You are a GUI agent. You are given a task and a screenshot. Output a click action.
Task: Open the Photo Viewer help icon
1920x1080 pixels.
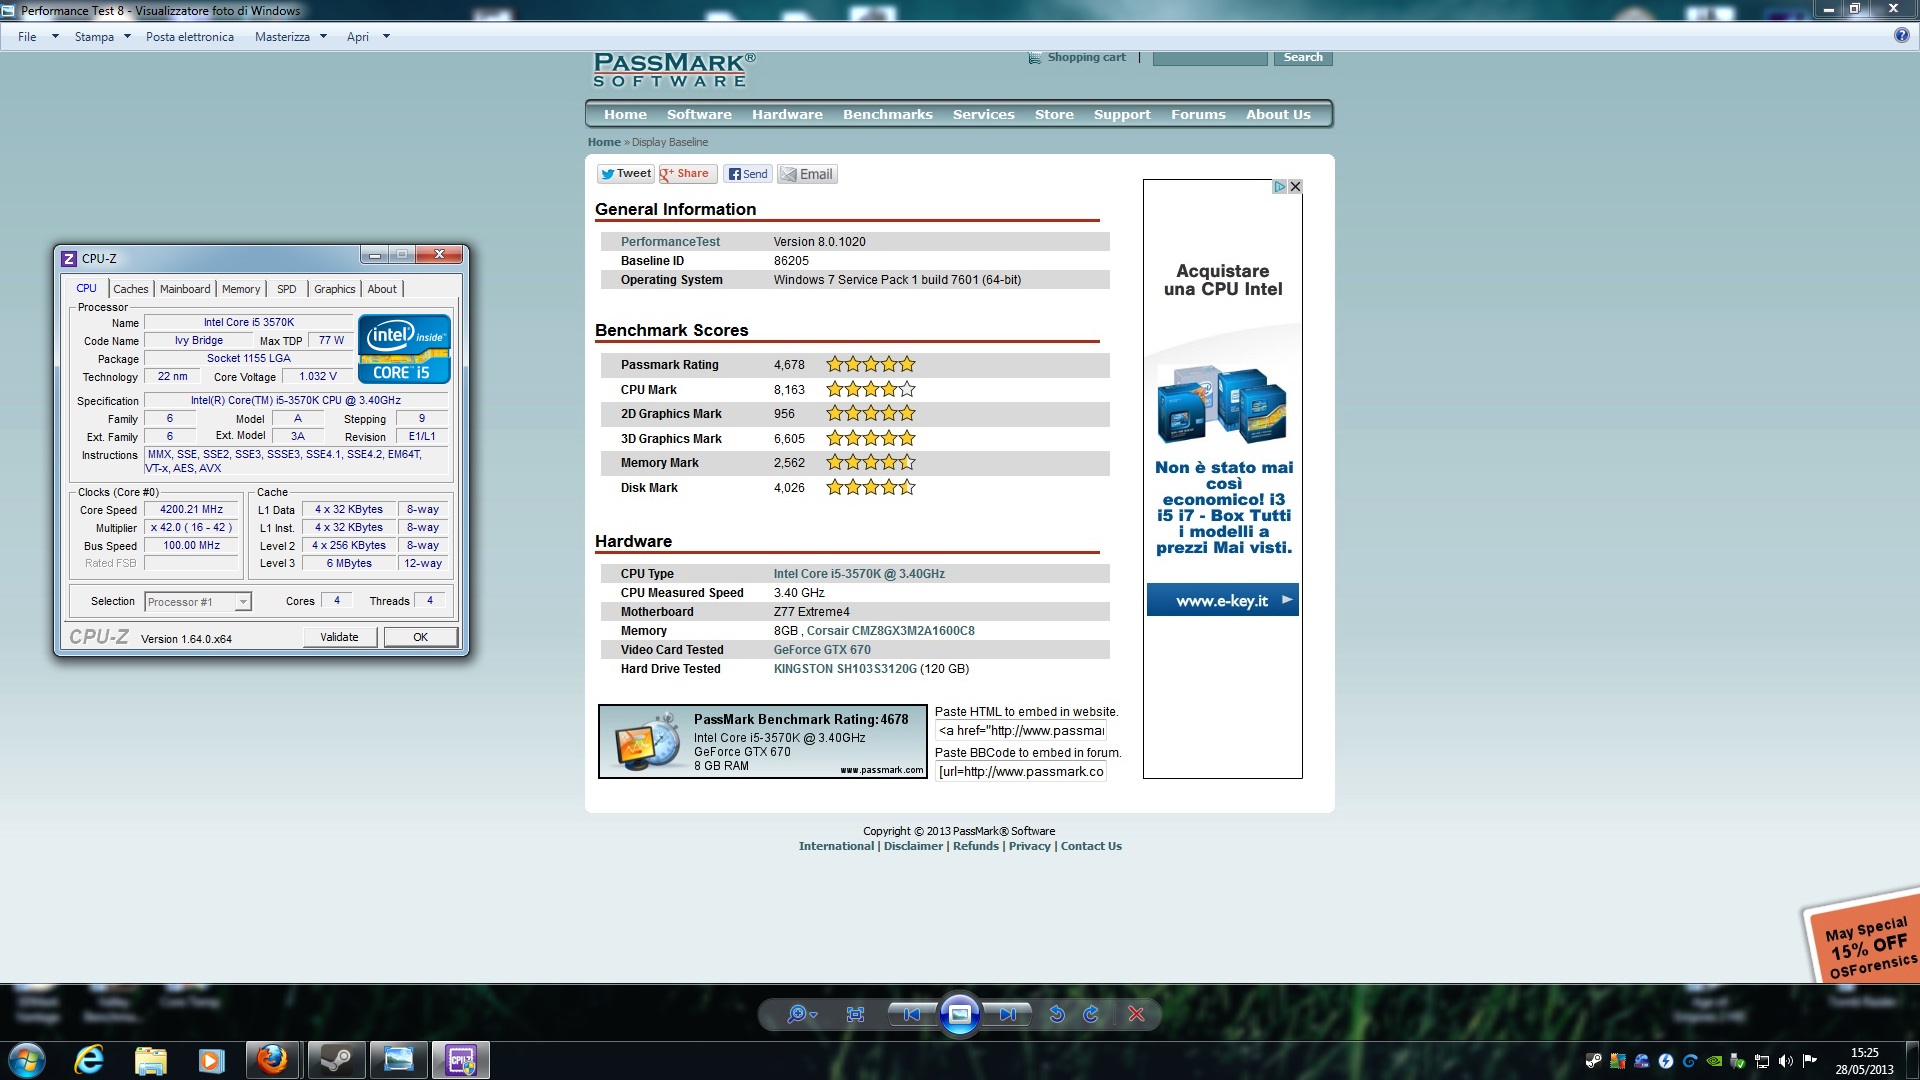click(1902, 36)
